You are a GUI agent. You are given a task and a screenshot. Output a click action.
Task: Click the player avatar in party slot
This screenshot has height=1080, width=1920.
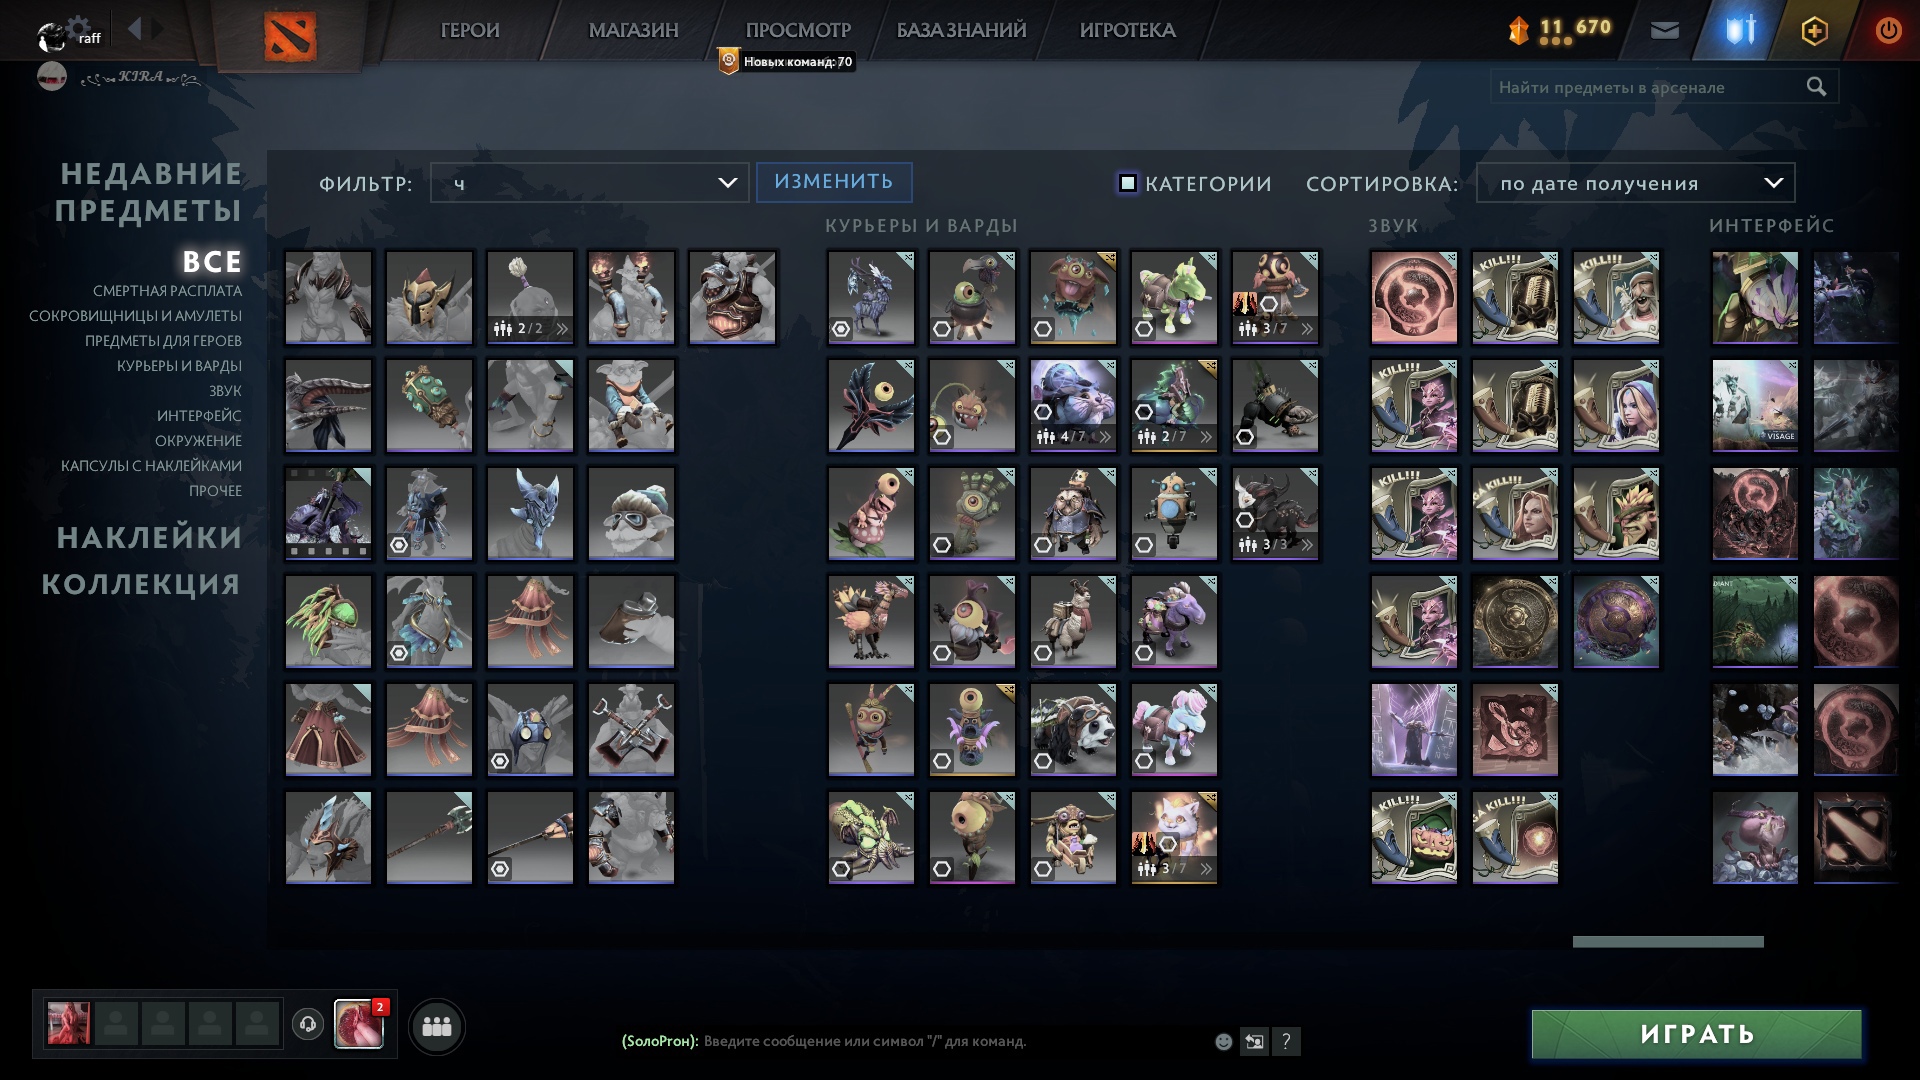coord(69,1025)
